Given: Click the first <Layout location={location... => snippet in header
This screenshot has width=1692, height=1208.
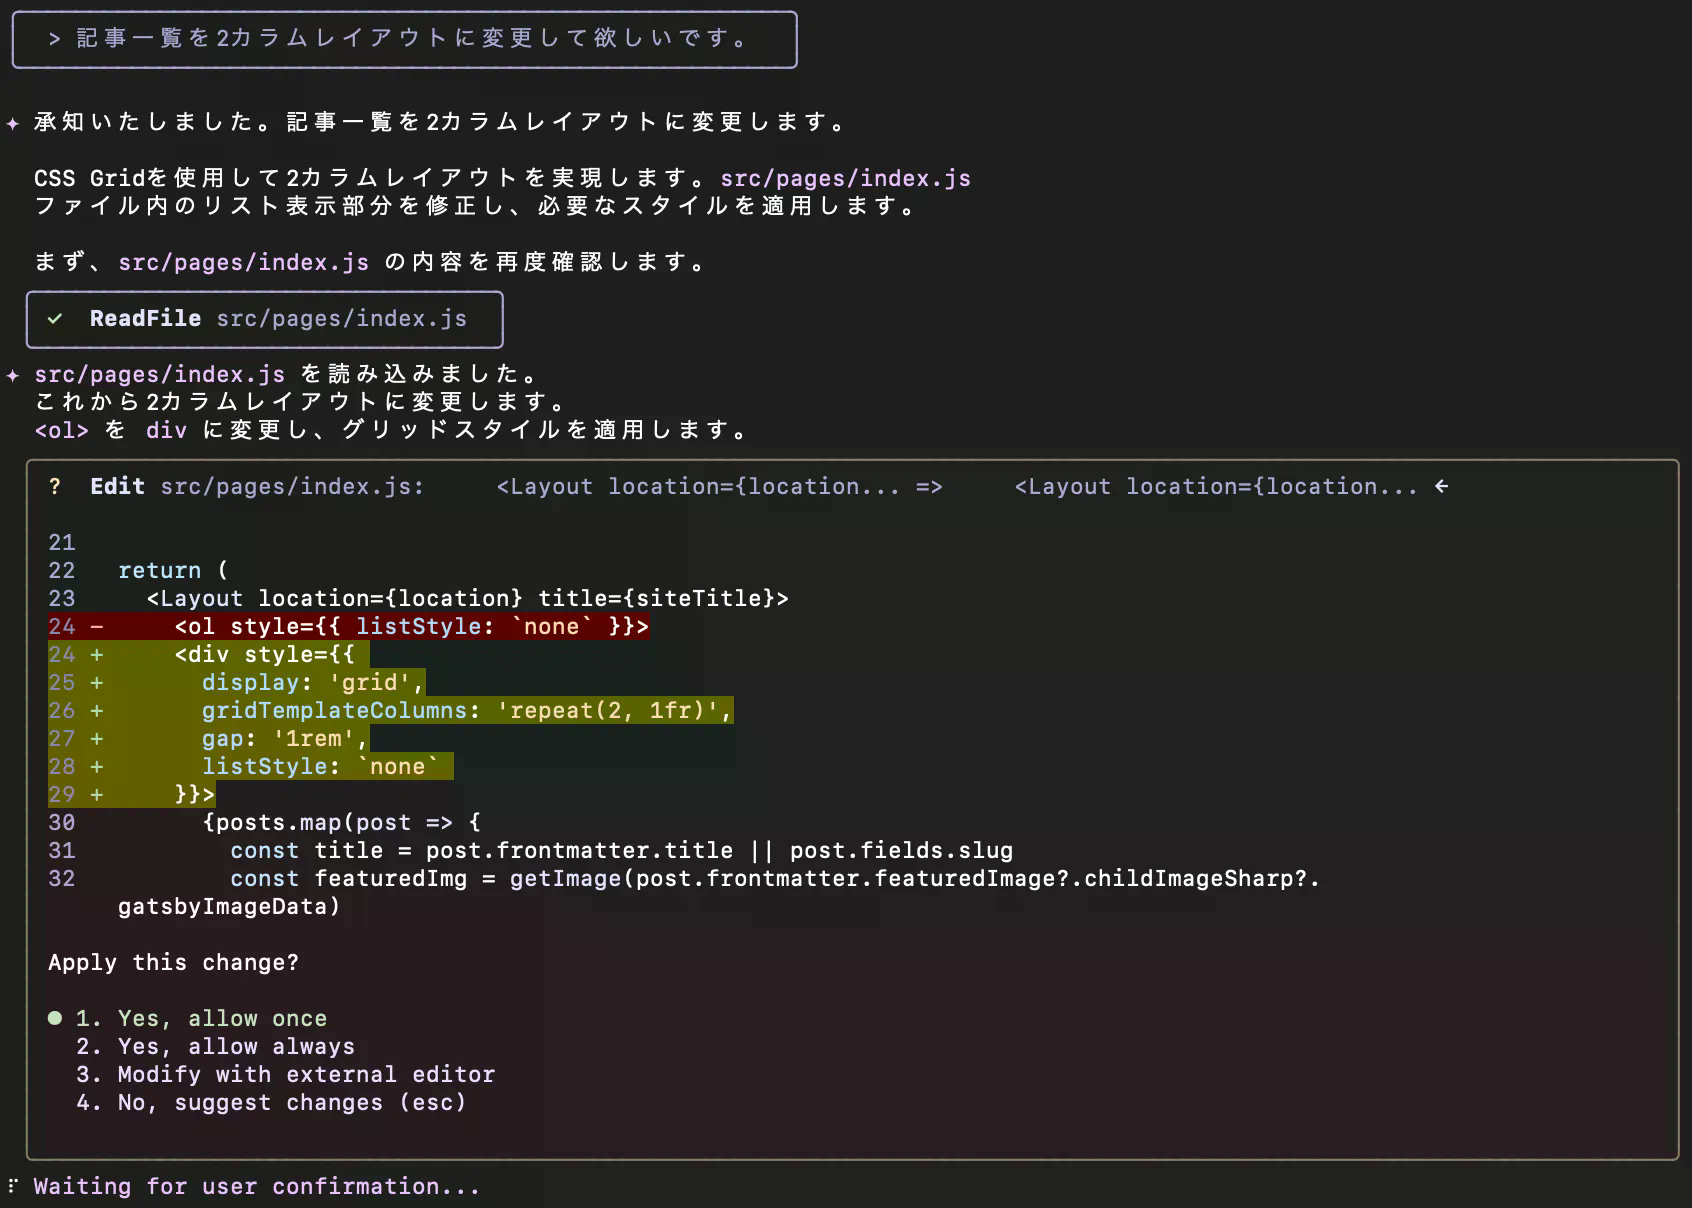Looking at the screenshot, I should coord(719,486).
